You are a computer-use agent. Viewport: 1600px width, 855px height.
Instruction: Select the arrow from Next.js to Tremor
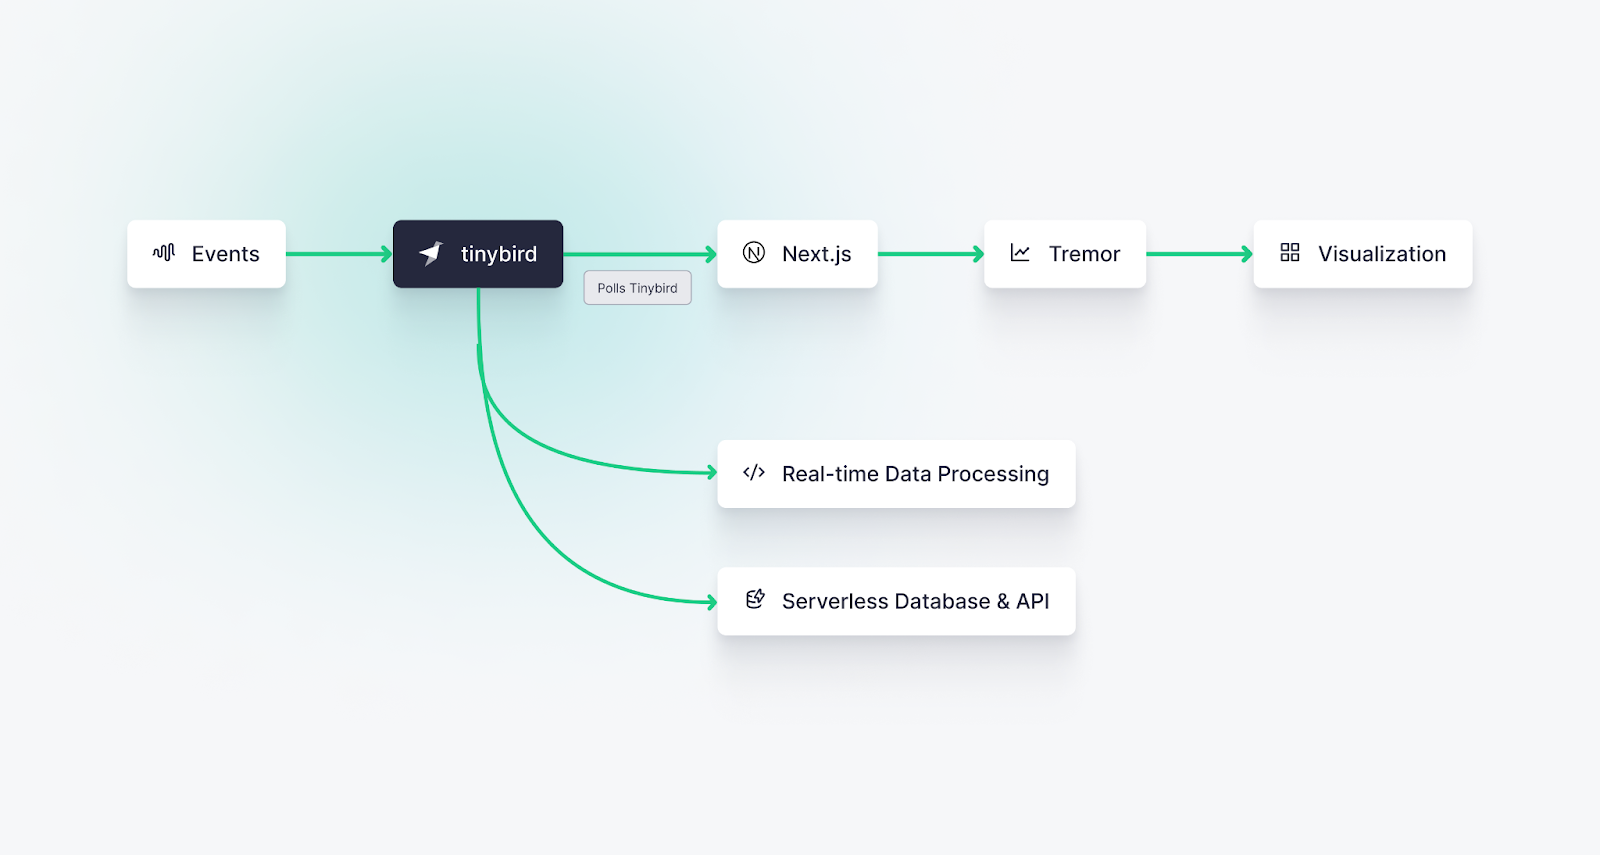tap(930, 254)
